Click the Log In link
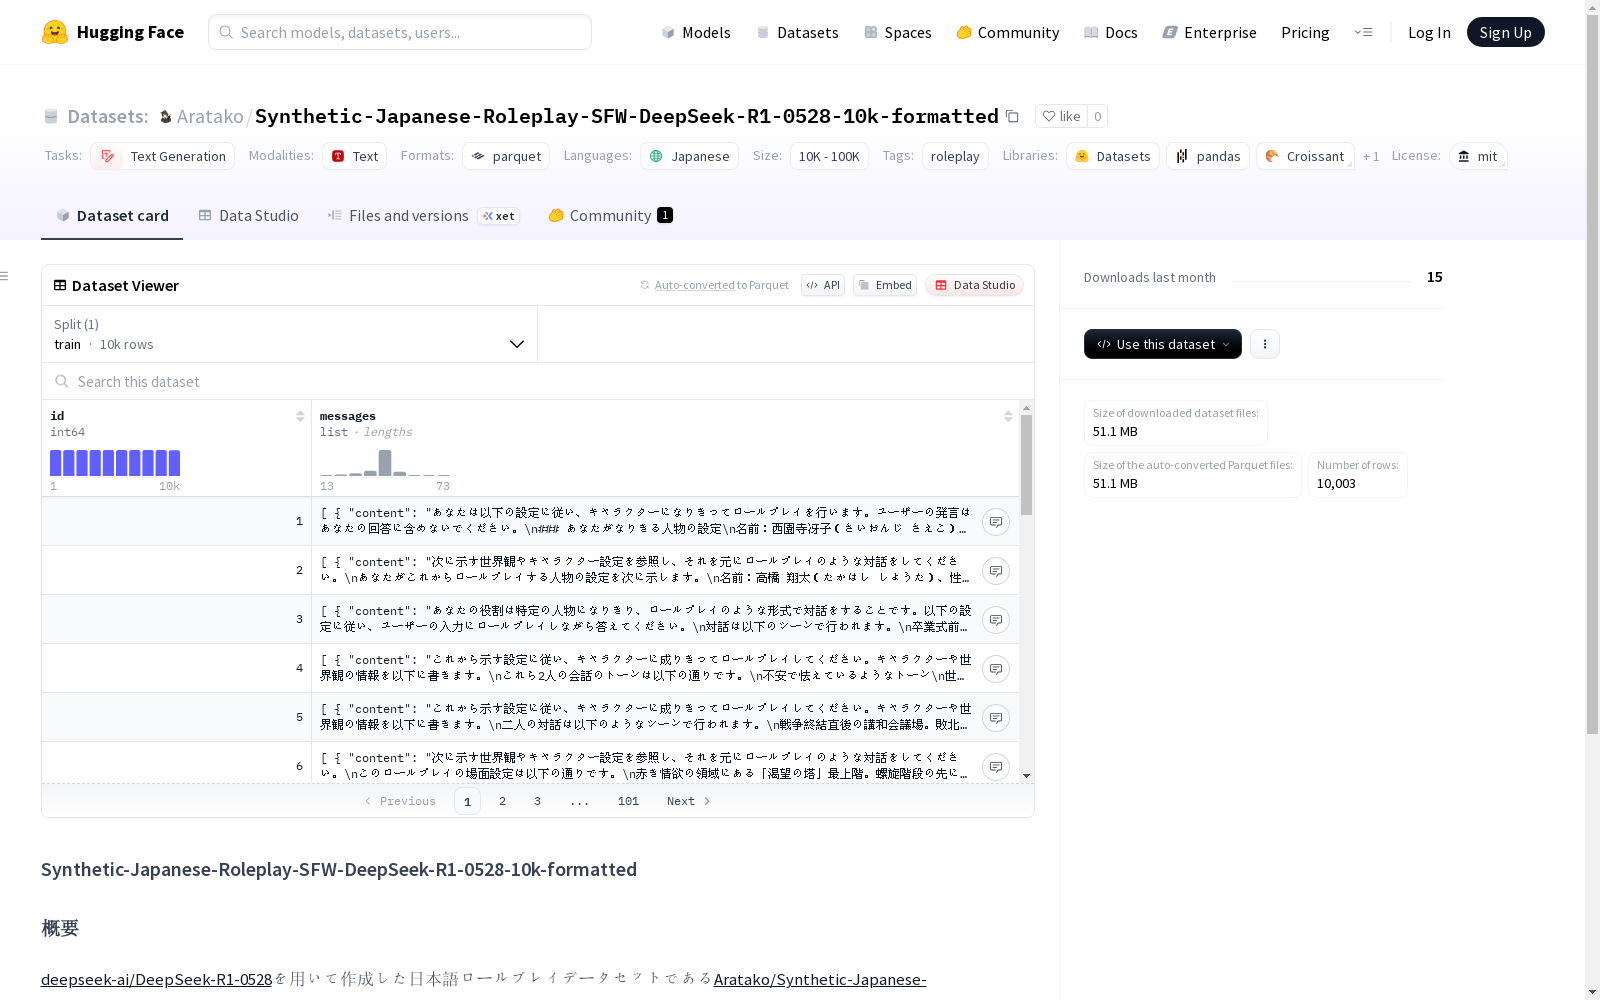This screenshot has height=1000, width=1600. coord(1429,32)
